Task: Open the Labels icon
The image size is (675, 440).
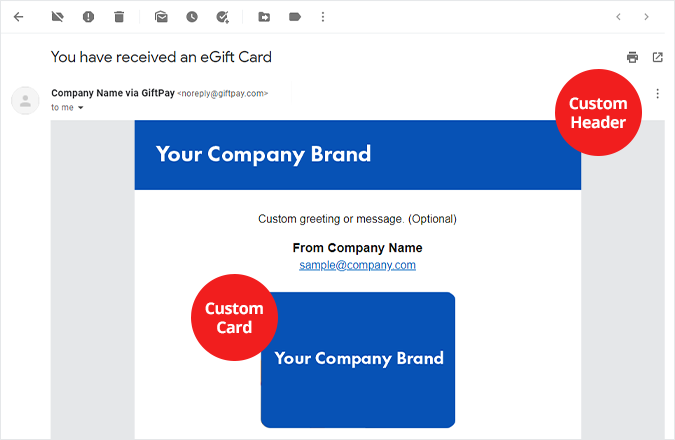Action: 294,17
